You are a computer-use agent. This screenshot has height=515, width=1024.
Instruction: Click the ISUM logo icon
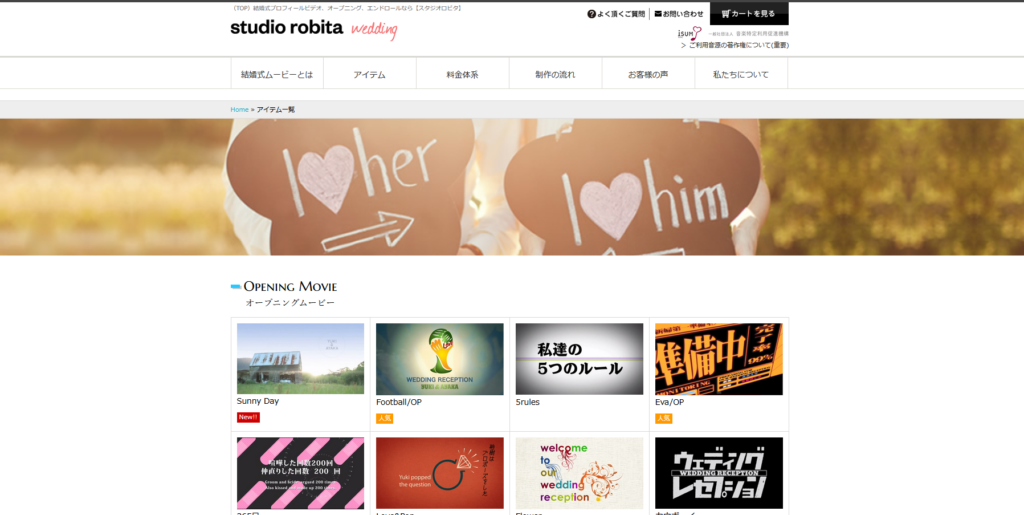click(x=690, y=34)
